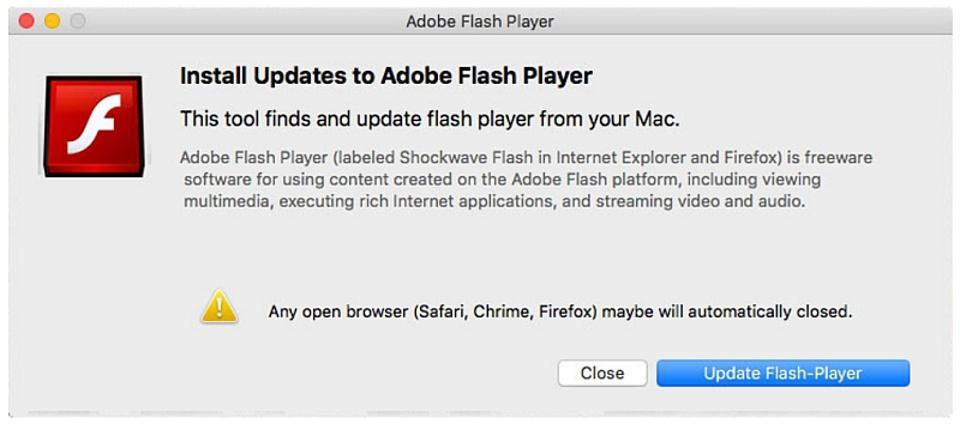Minimize the window using the yellow dot

coord(52,21)
